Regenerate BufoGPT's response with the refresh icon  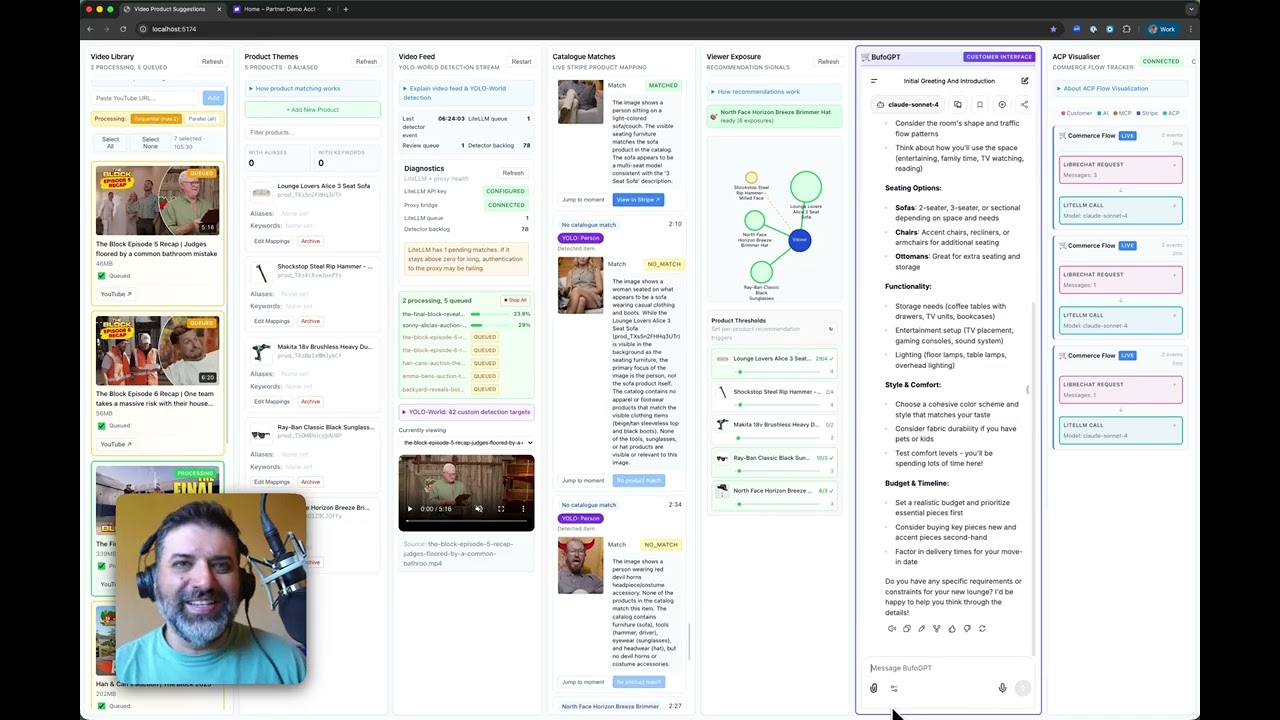point(981,628)
